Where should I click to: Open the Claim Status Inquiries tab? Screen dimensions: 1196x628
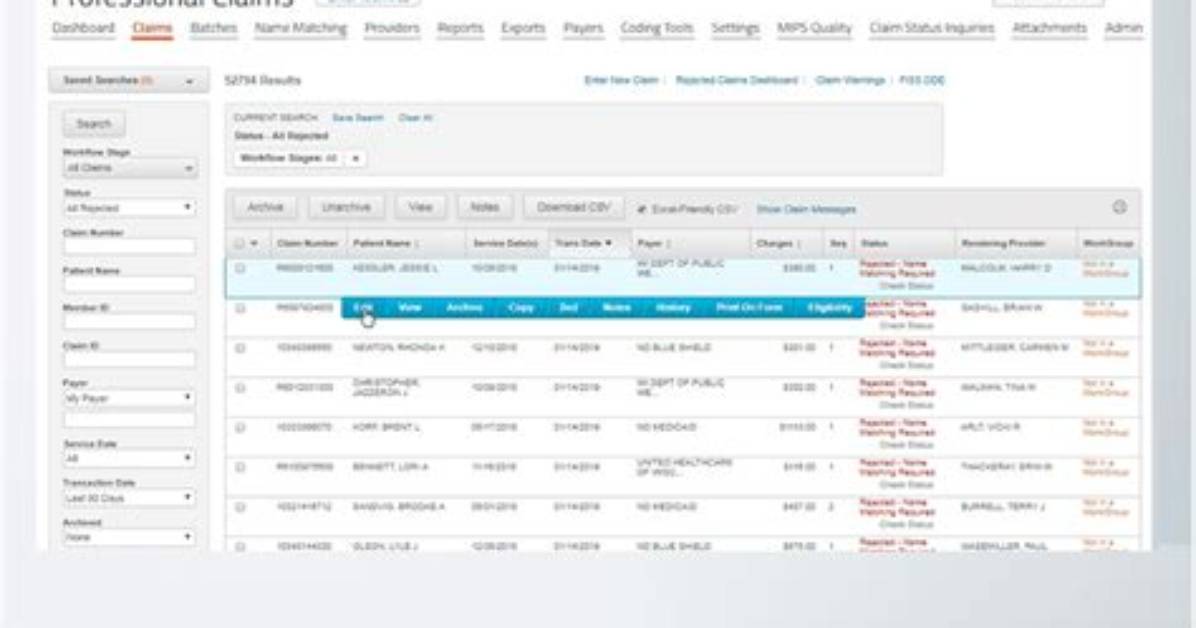[x=932, y=28]
